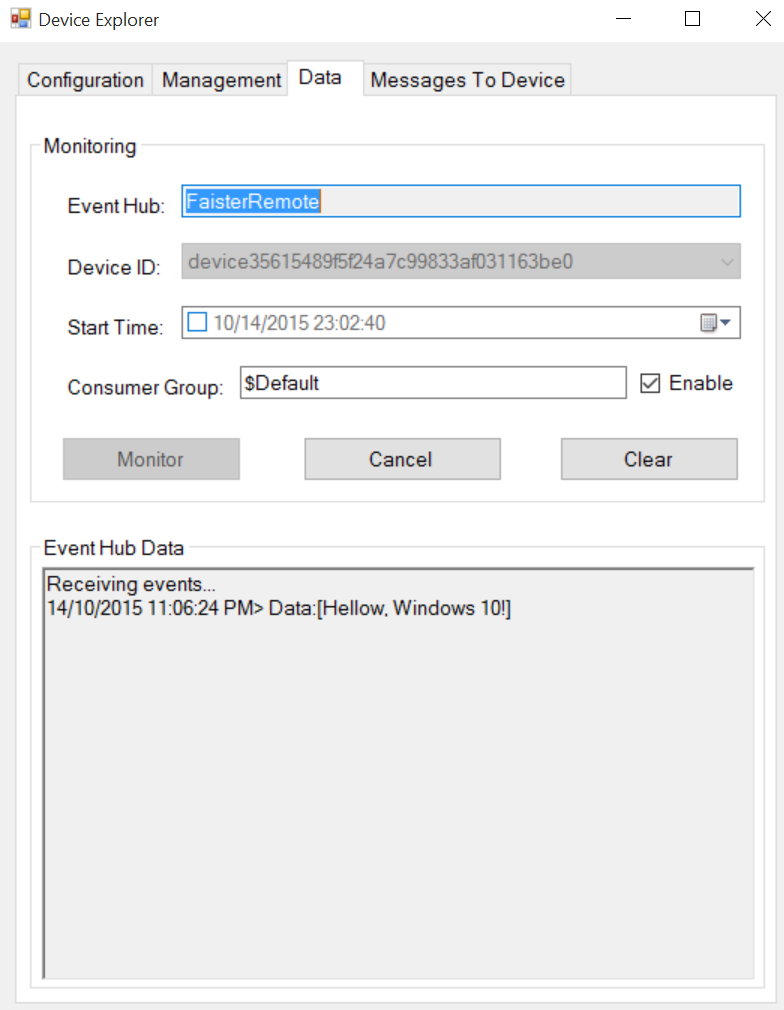The height and width of the screenshot is (1010, 784).
Task: Minimize the Device Explorer window
Action: point(623,19)
